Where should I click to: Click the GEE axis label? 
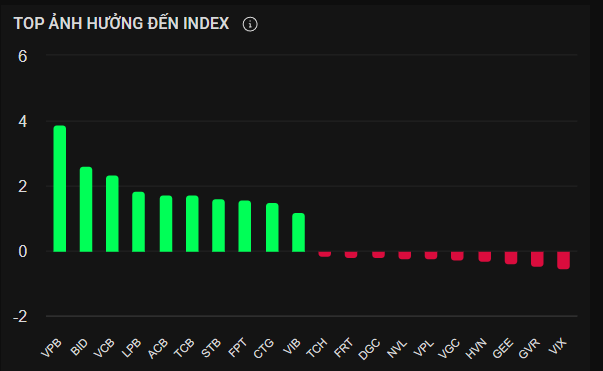click(x=503, y=348)
